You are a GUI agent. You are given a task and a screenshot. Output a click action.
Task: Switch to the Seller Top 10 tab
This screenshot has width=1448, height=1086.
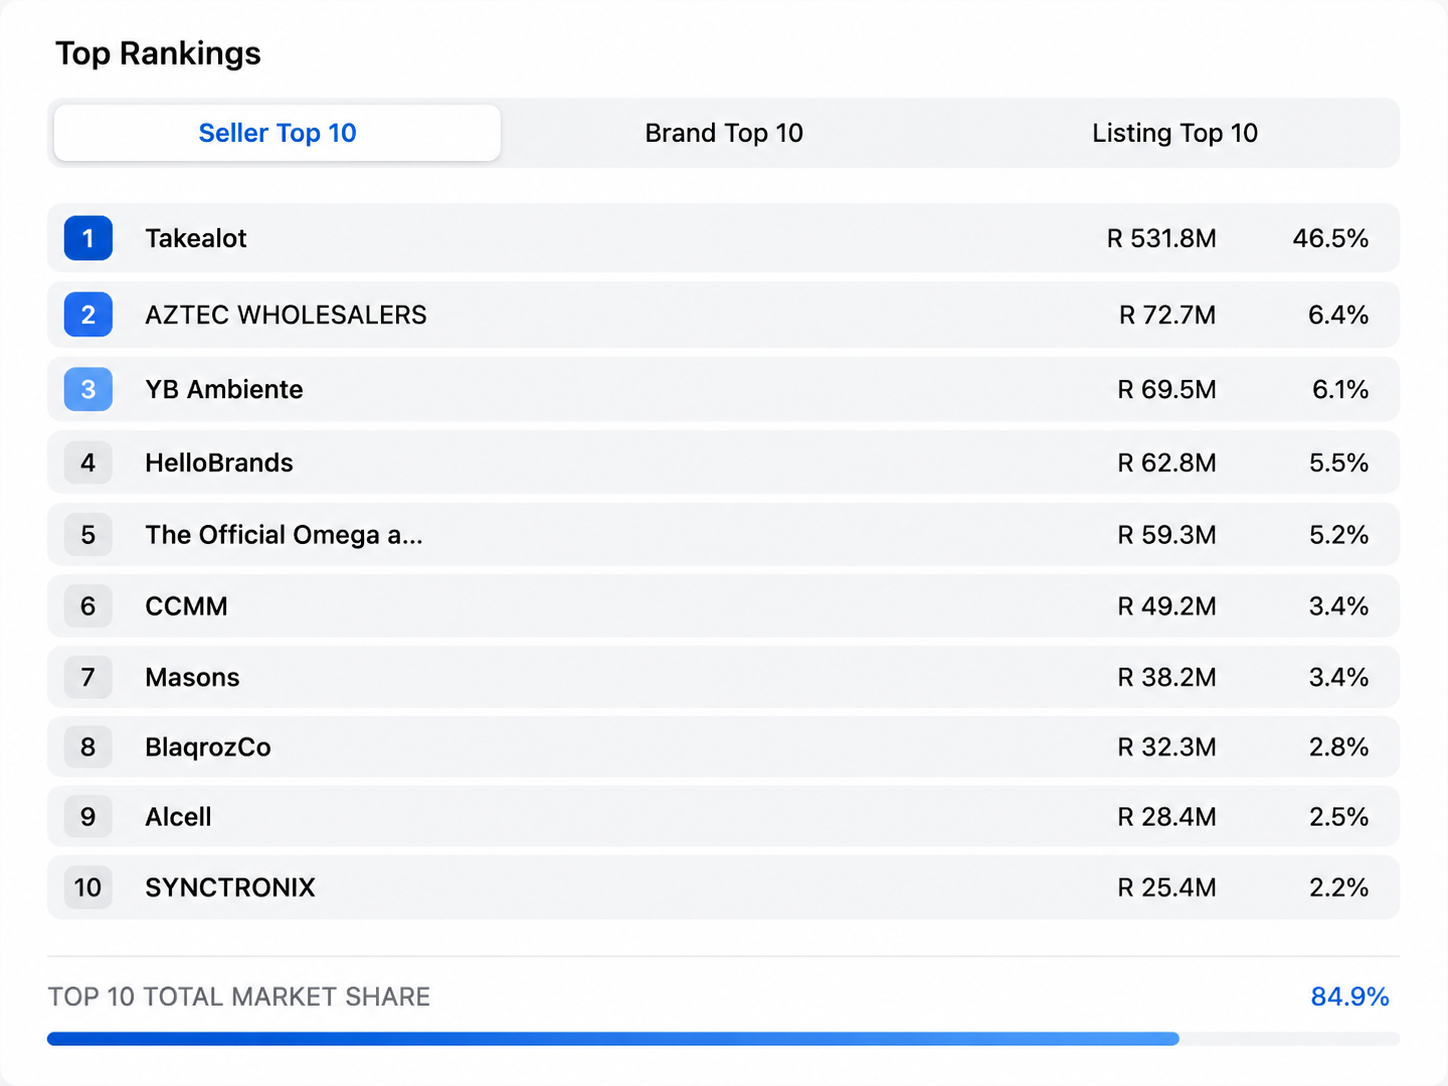(277, 133)
